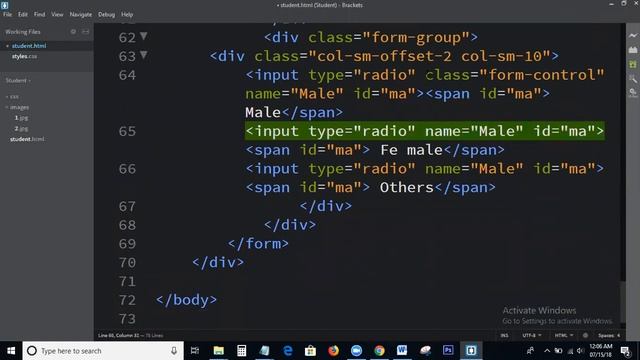Open UTF-8 encoding dropdown
The image size is (640, 360).
click(x=531, y=335)
